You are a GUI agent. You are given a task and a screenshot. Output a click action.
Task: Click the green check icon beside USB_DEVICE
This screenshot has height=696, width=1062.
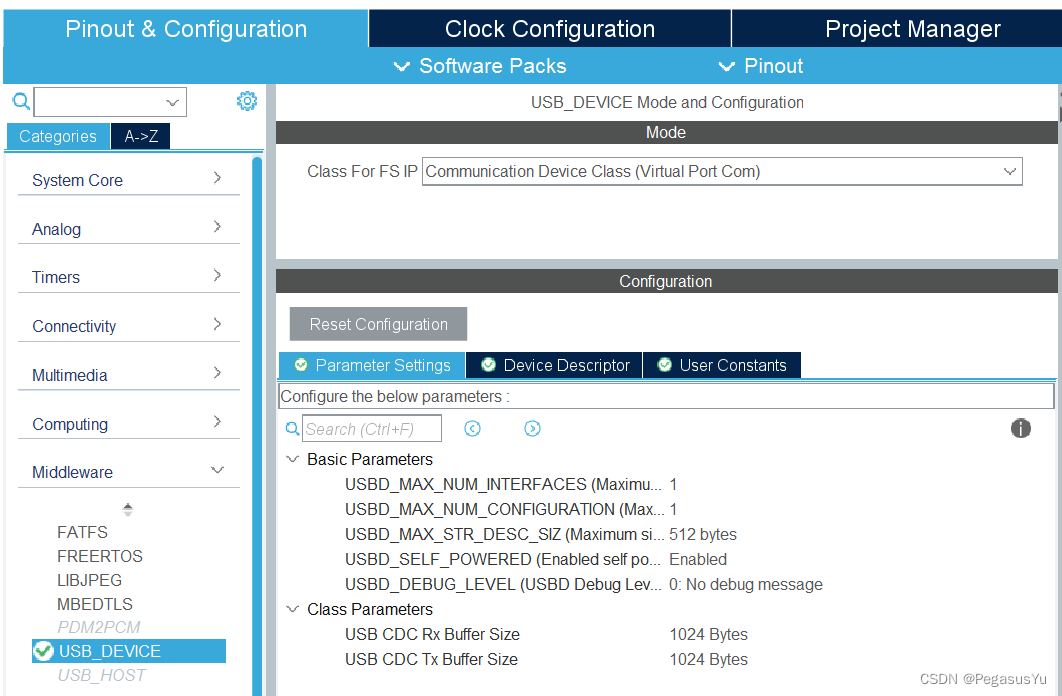coord(43,651)
